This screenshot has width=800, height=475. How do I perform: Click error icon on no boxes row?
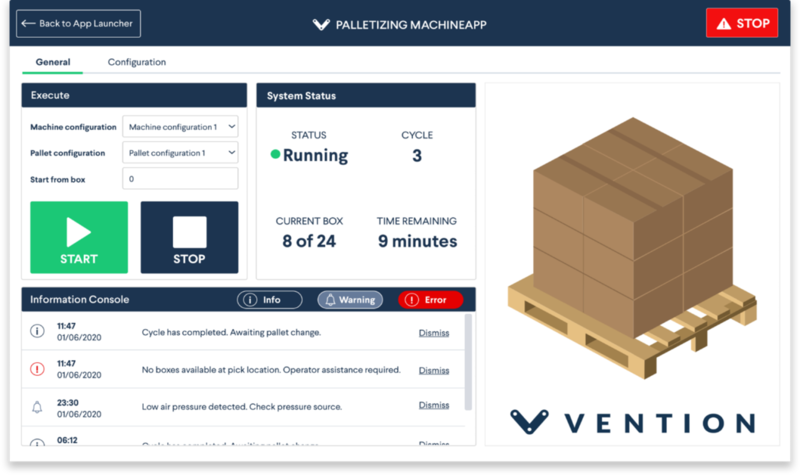point(37,369)
